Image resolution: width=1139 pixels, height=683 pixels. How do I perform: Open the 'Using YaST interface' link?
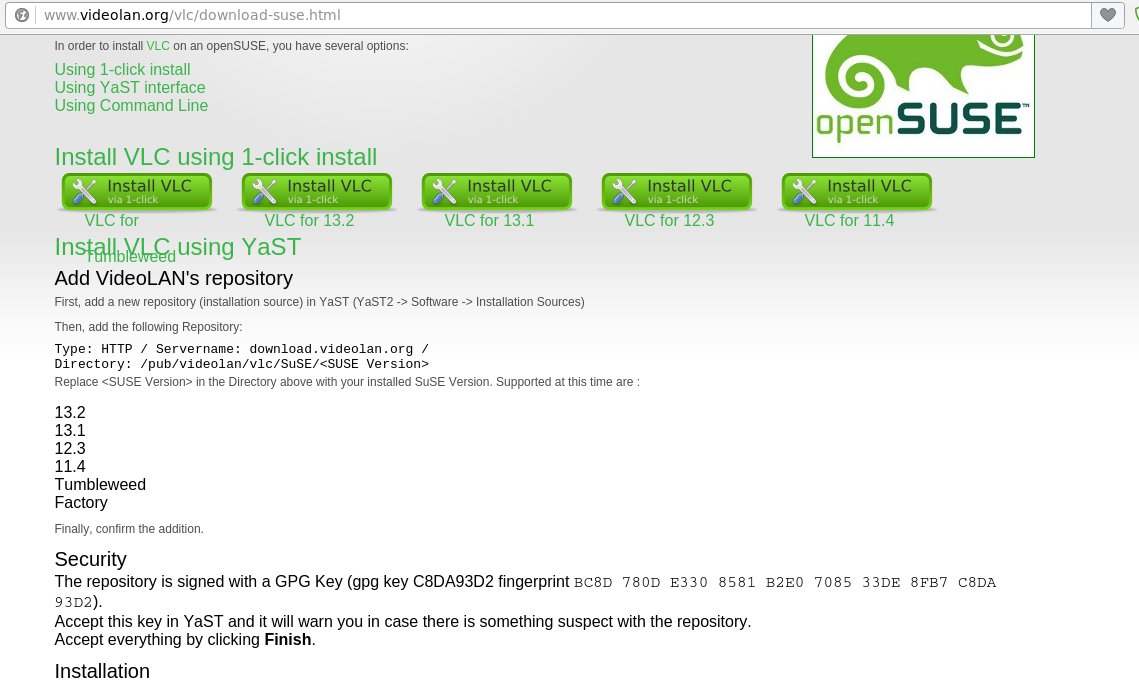click(x=130, y=87)
